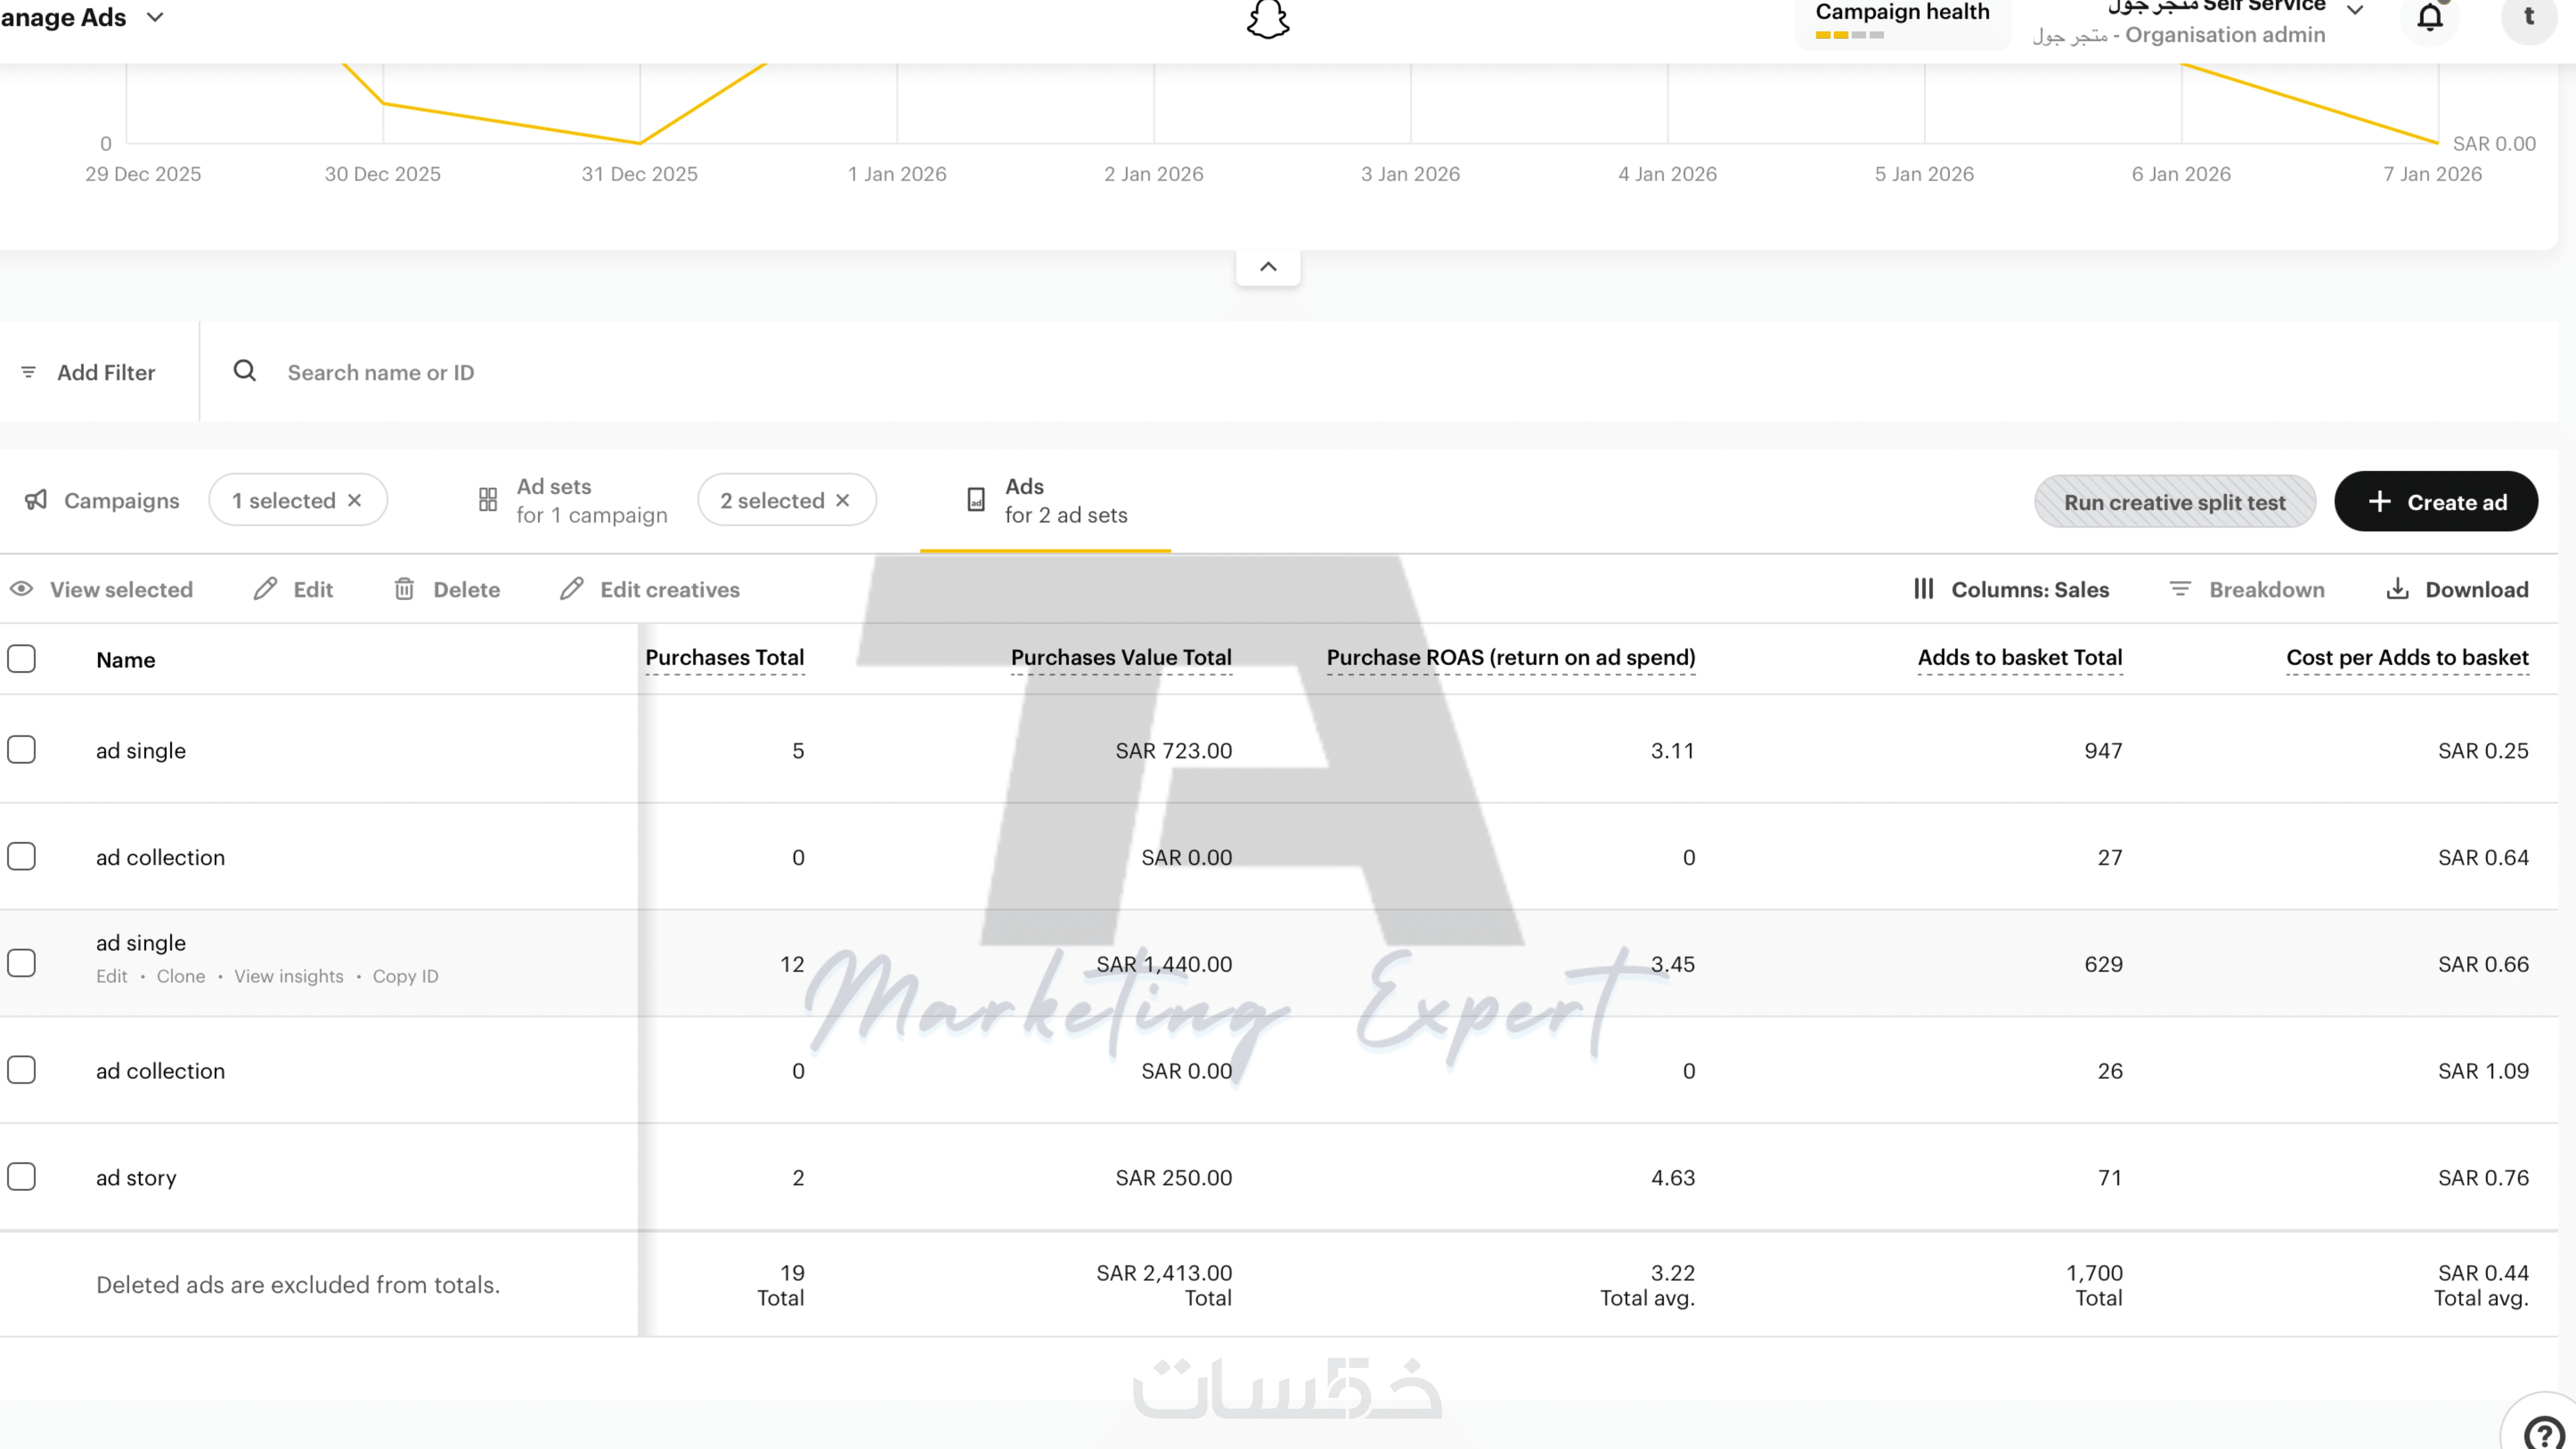
Task: Sort by Purchases Total column header
Action: 725,657
